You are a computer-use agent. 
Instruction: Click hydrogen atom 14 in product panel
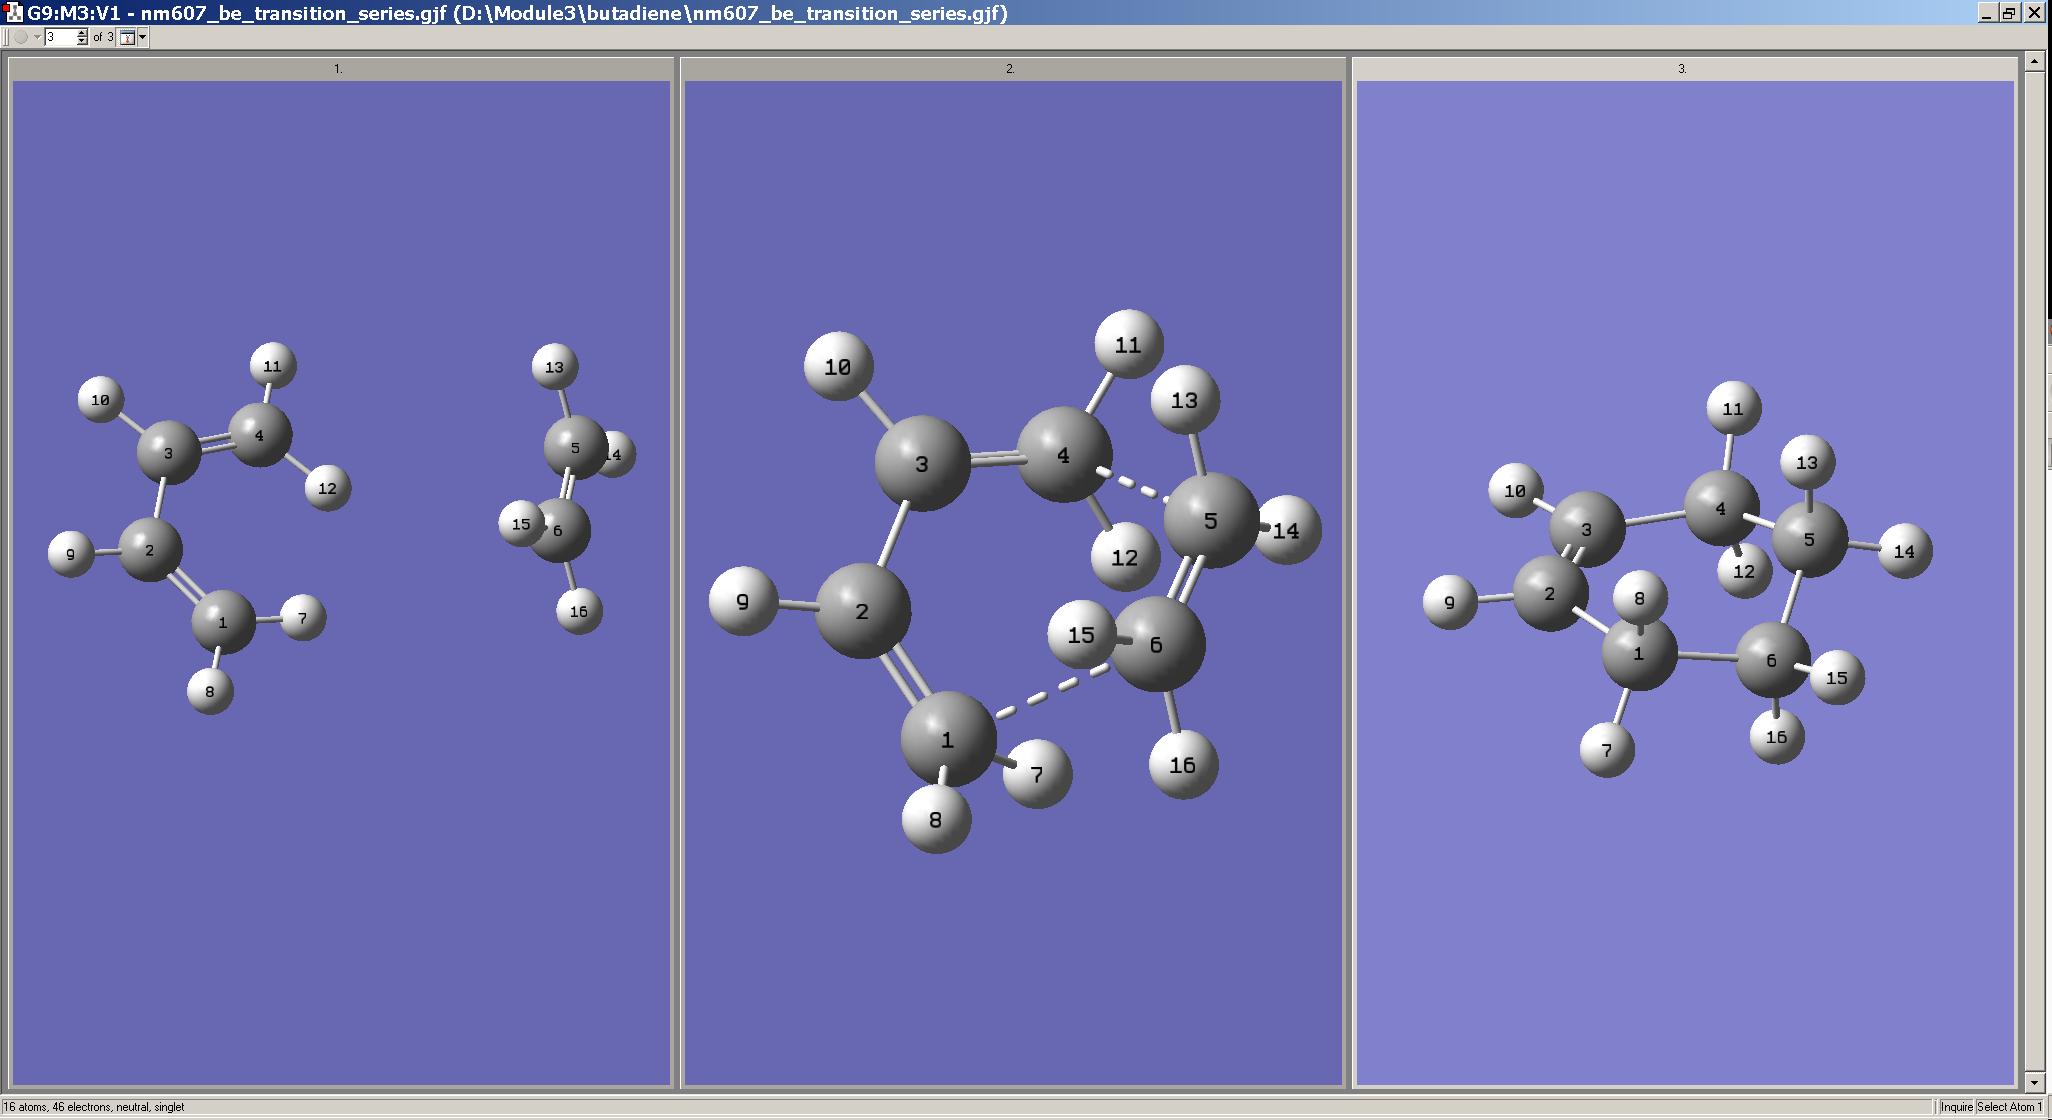point(1904,551)
